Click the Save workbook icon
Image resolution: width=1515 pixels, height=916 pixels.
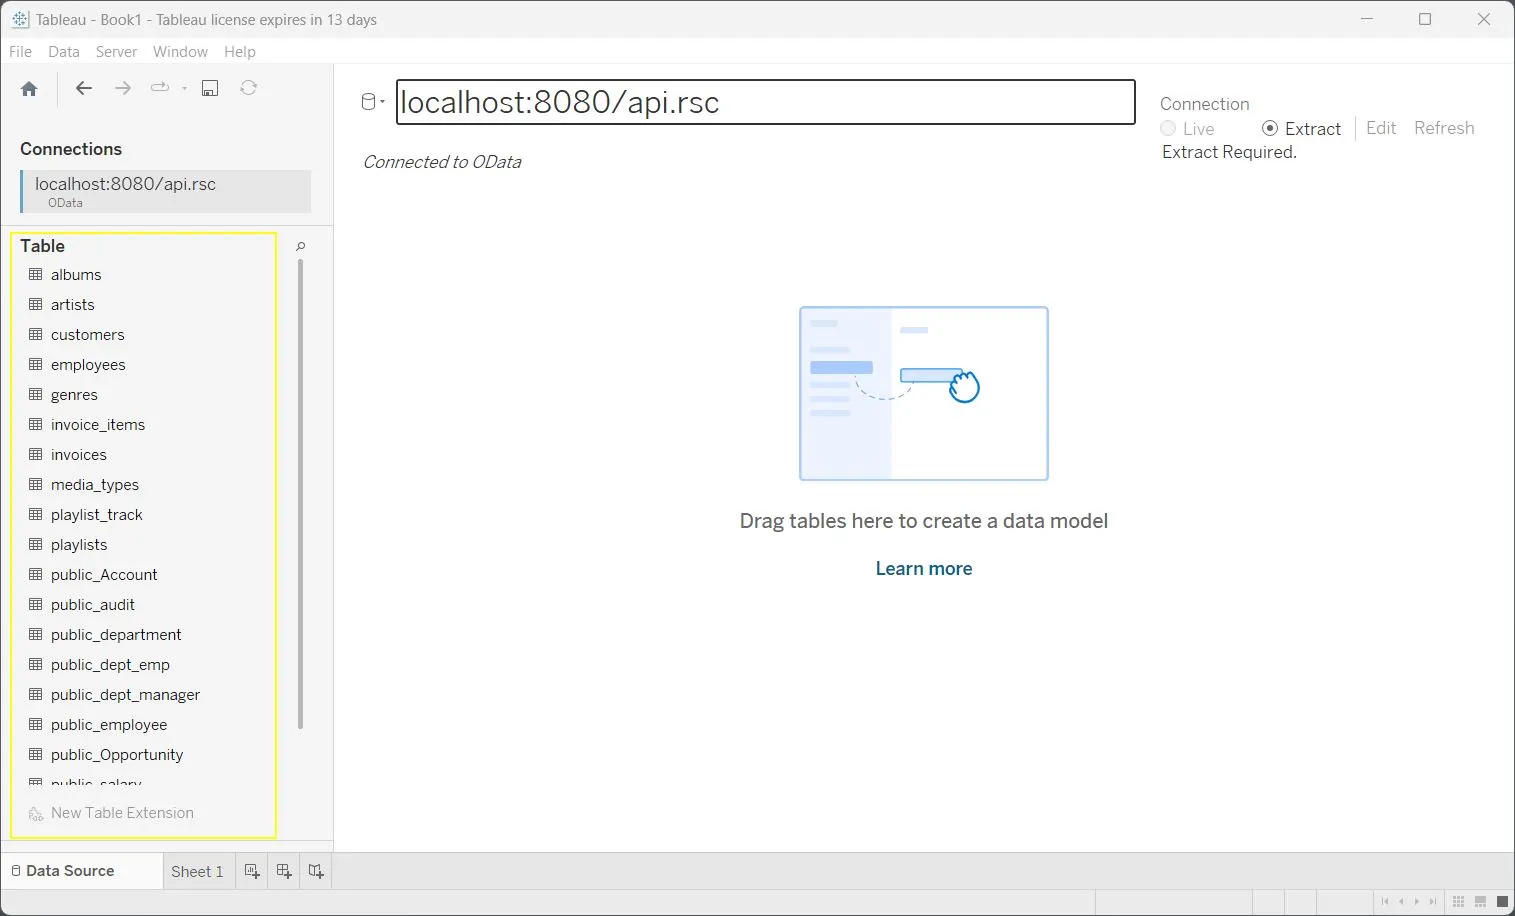pos(209,88)
